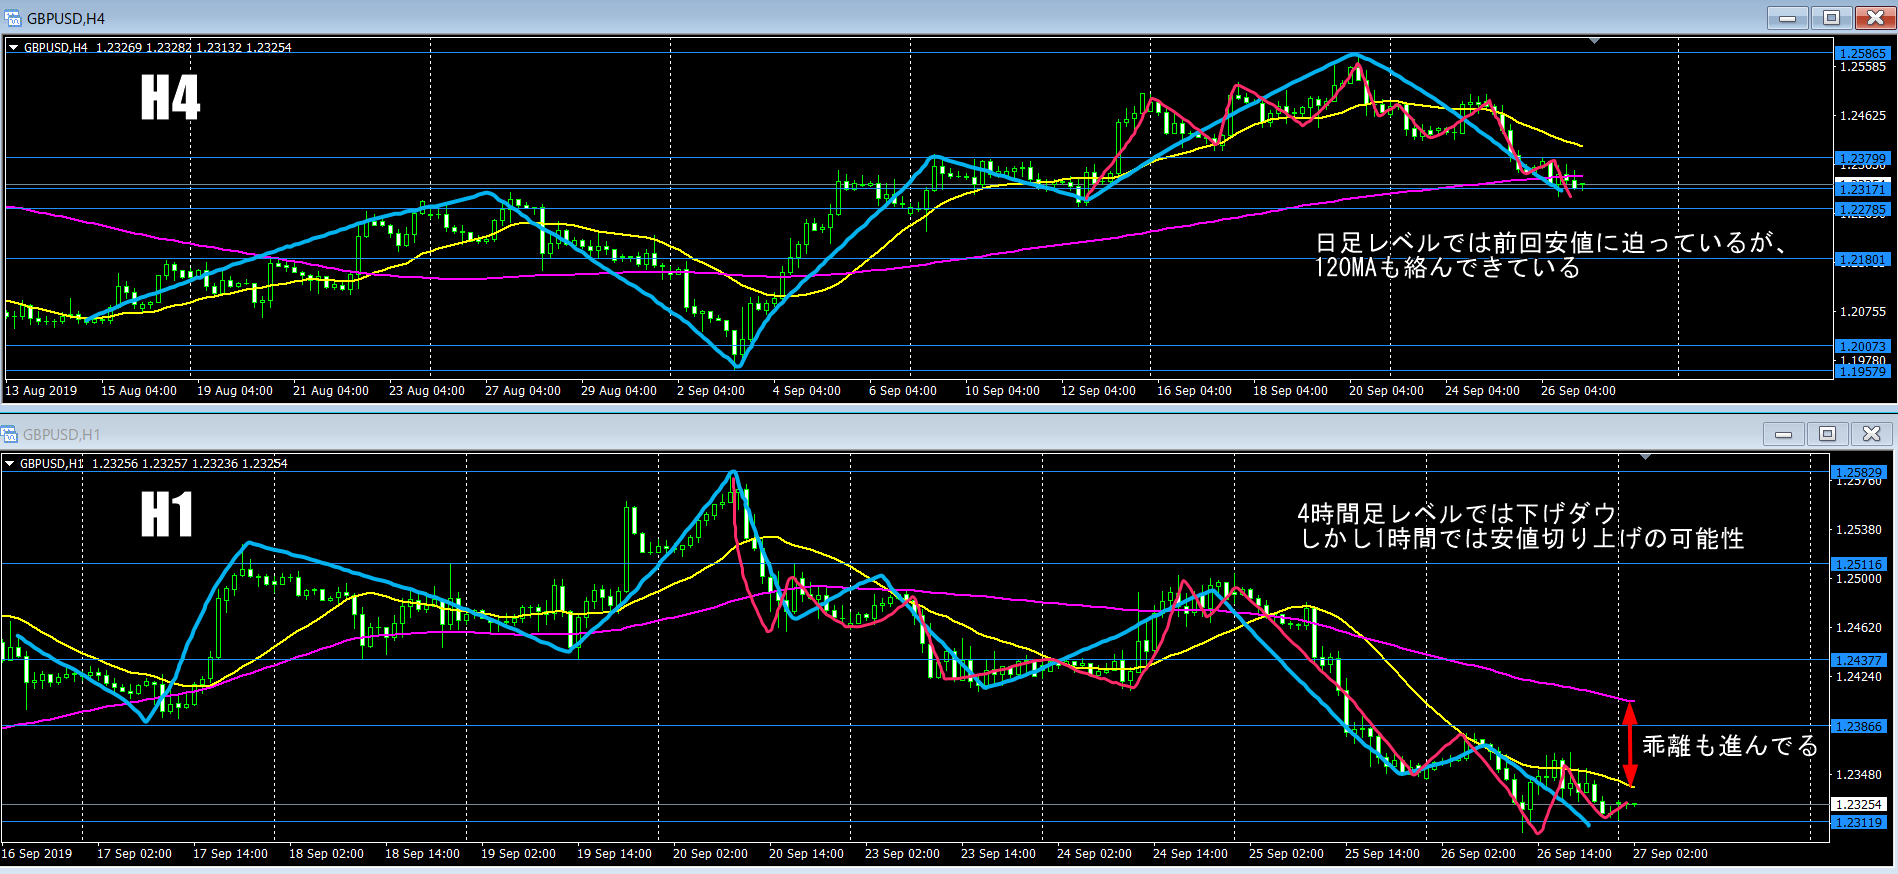
Task: Select the 1.25865 price label on the H4 axis
Action: (1862, 53)
